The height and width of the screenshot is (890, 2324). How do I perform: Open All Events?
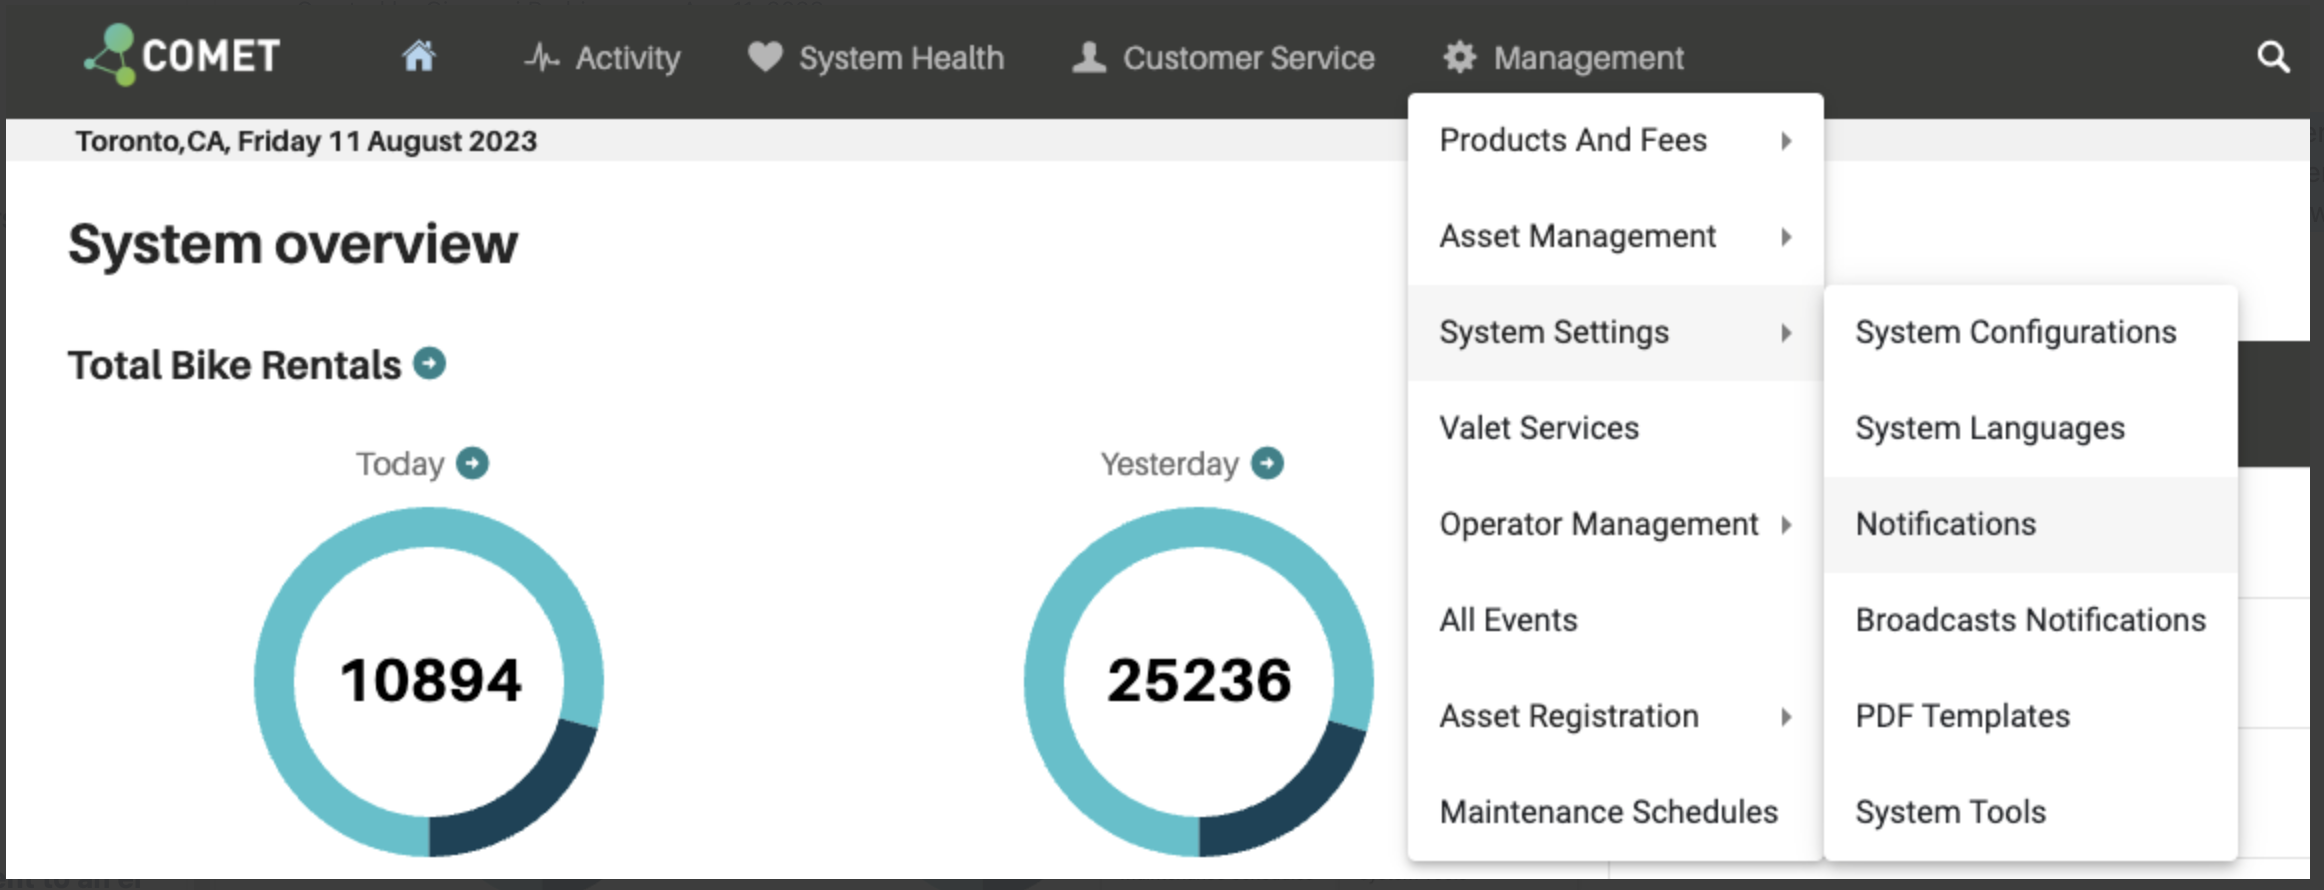tap(1615, 621)
